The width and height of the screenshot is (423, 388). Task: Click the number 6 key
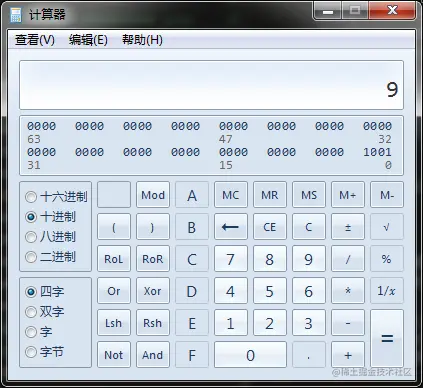point(309,291)
